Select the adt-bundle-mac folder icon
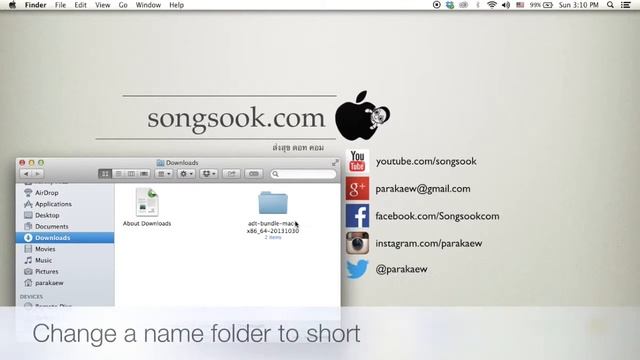Screen dimensions: 640x360 tap(273, 202)
